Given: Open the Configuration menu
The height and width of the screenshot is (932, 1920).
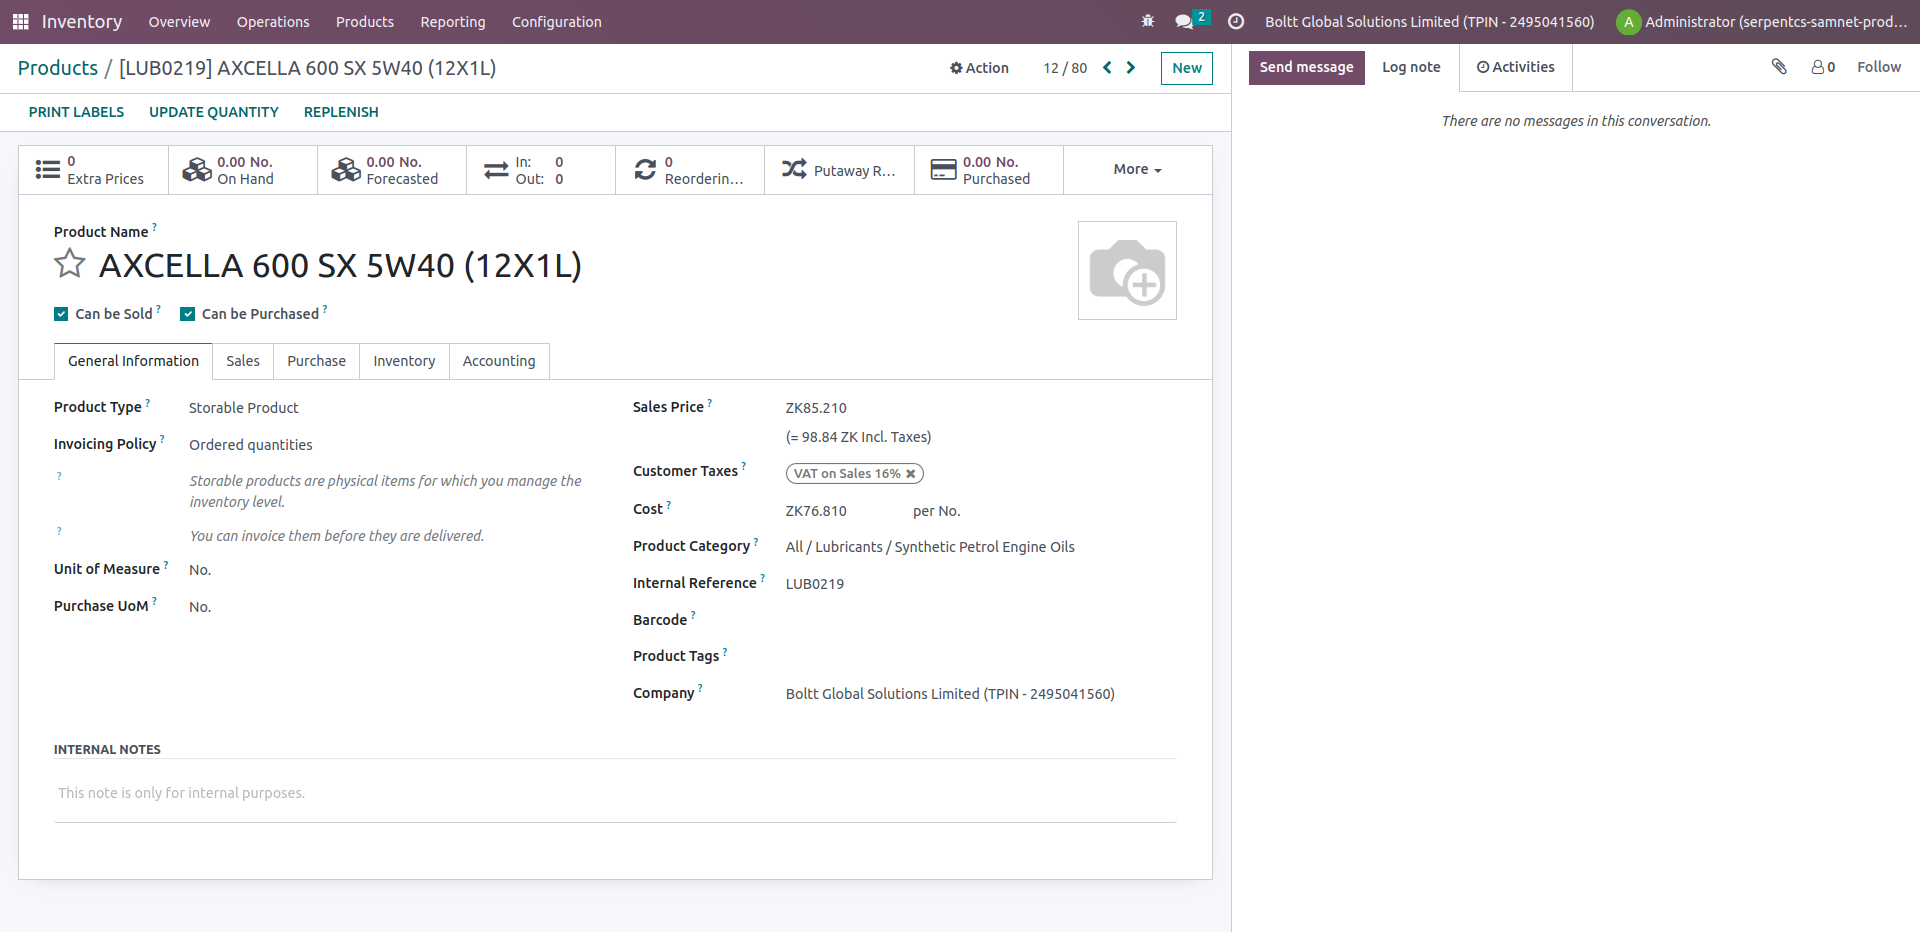Looking at the screenshot, I should pos(556,22).
